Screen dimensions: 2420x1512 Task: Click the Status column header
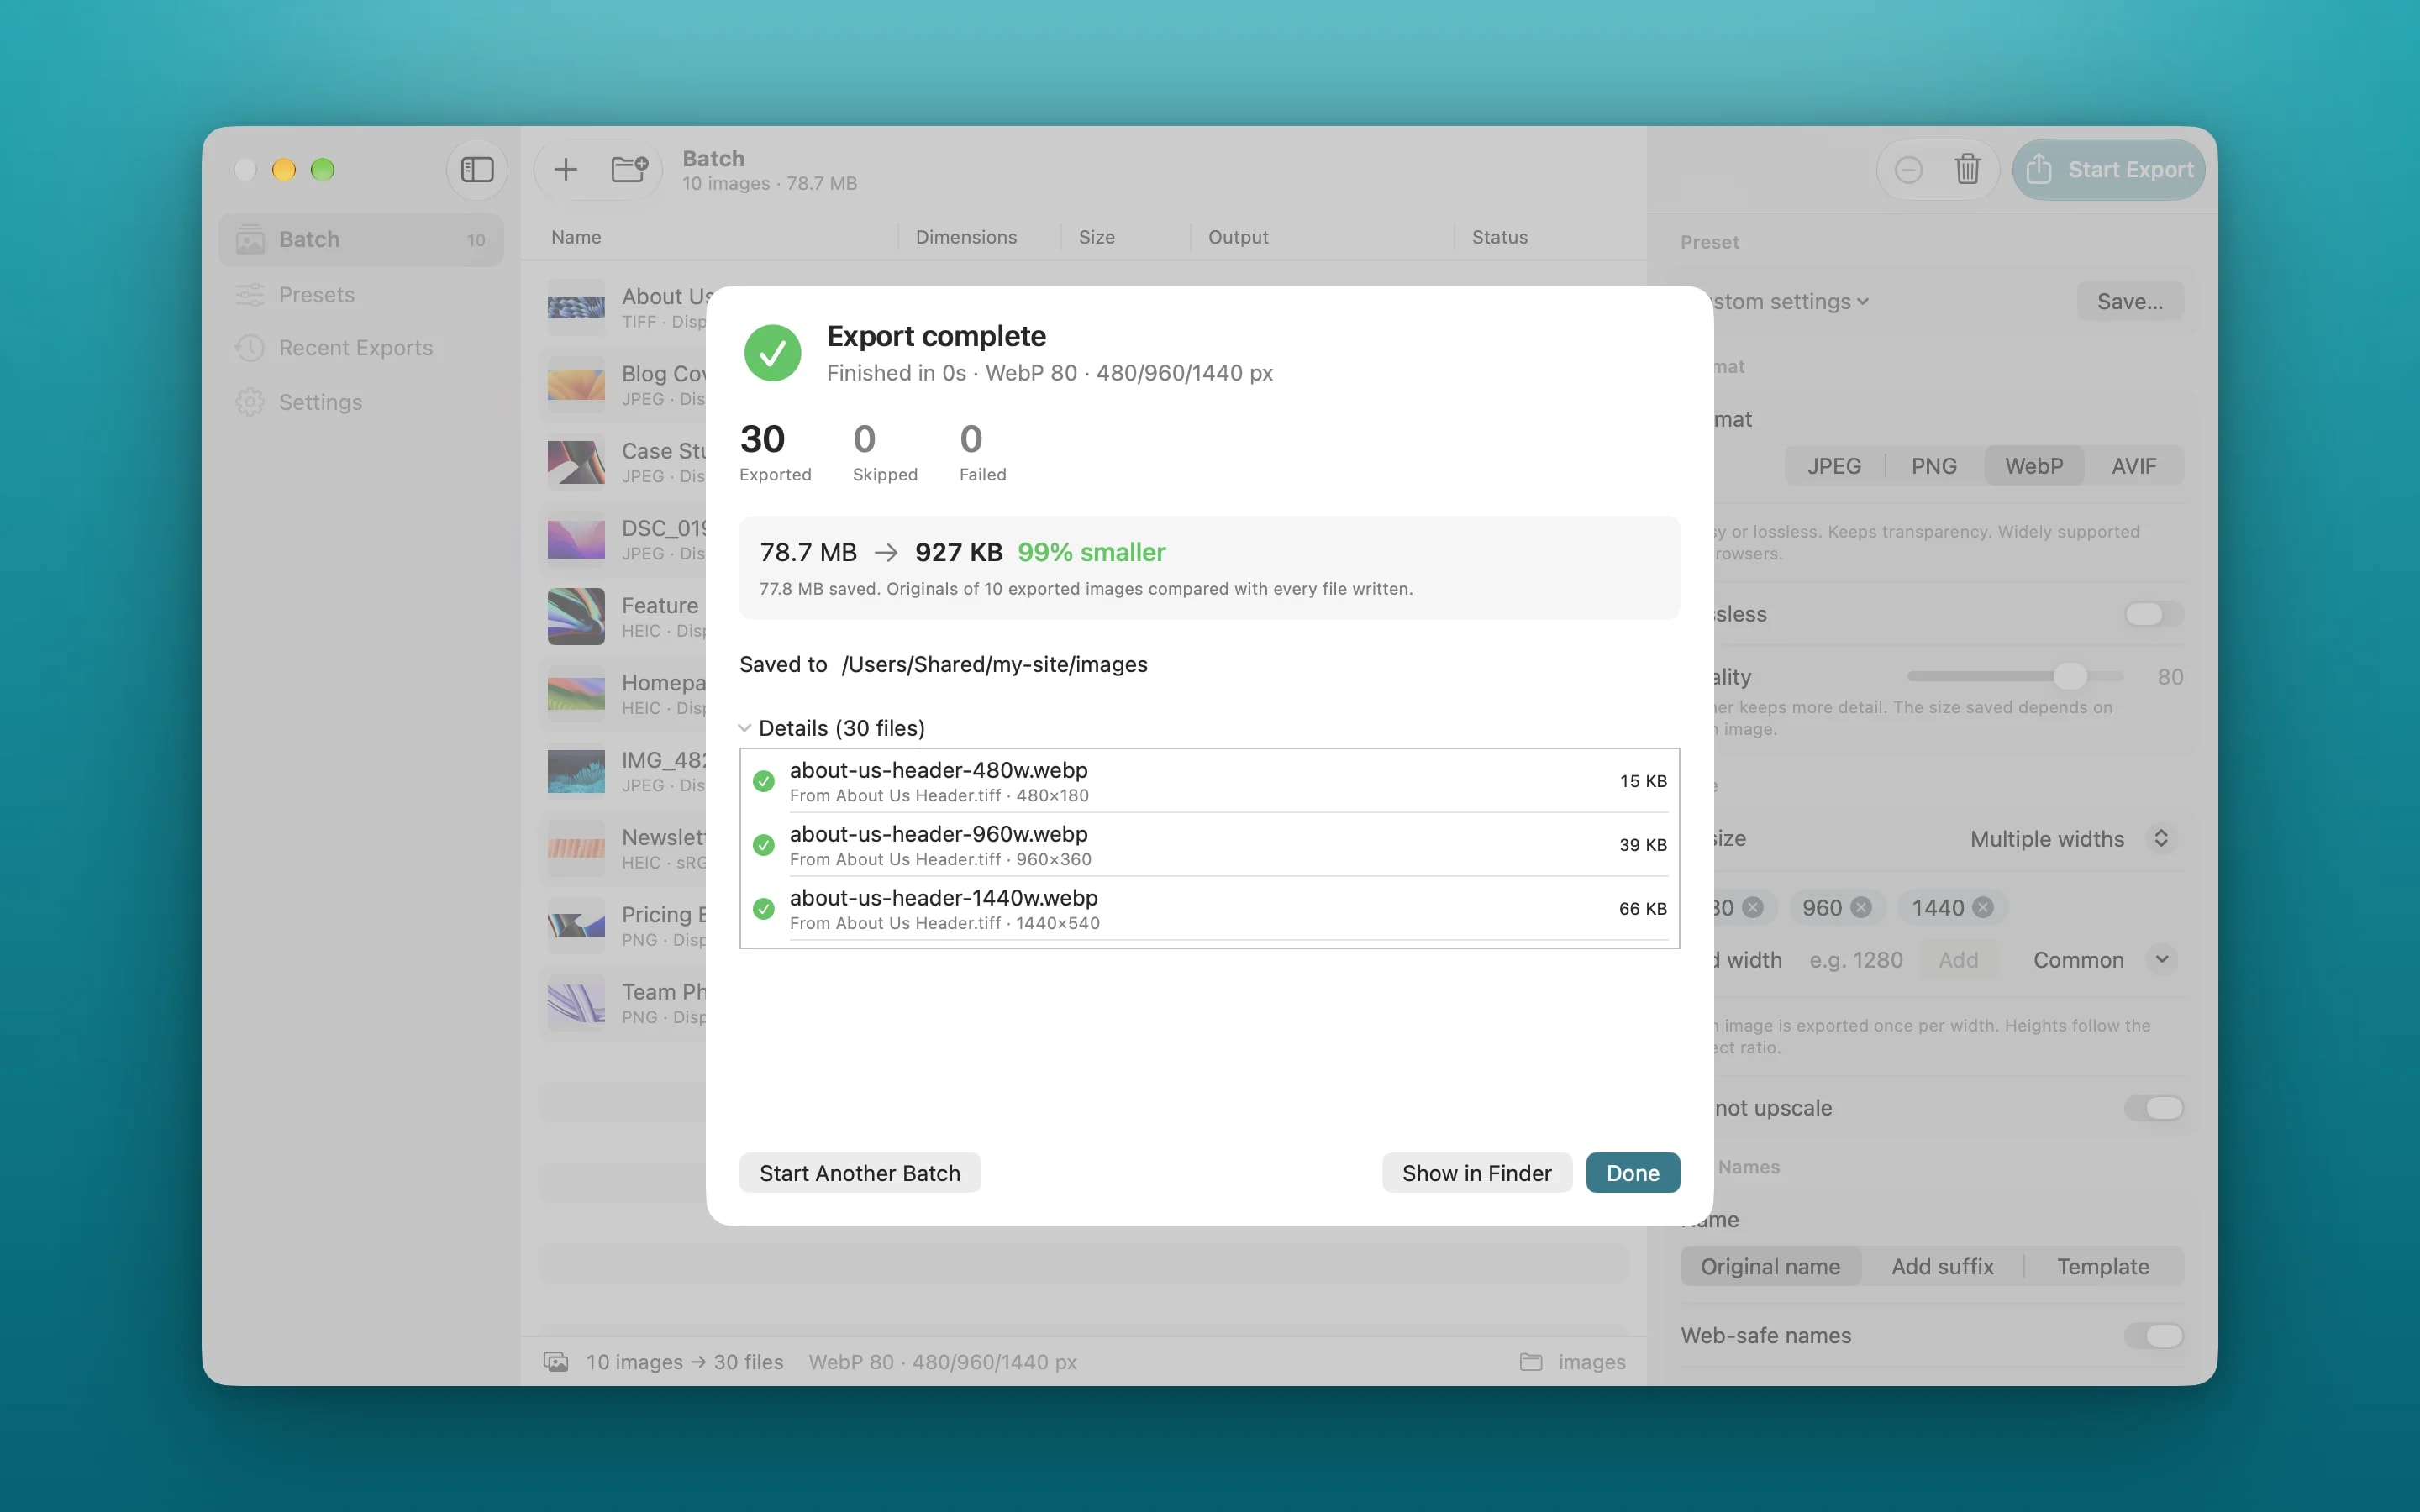pyautogui.click(x=1499, y=237)
